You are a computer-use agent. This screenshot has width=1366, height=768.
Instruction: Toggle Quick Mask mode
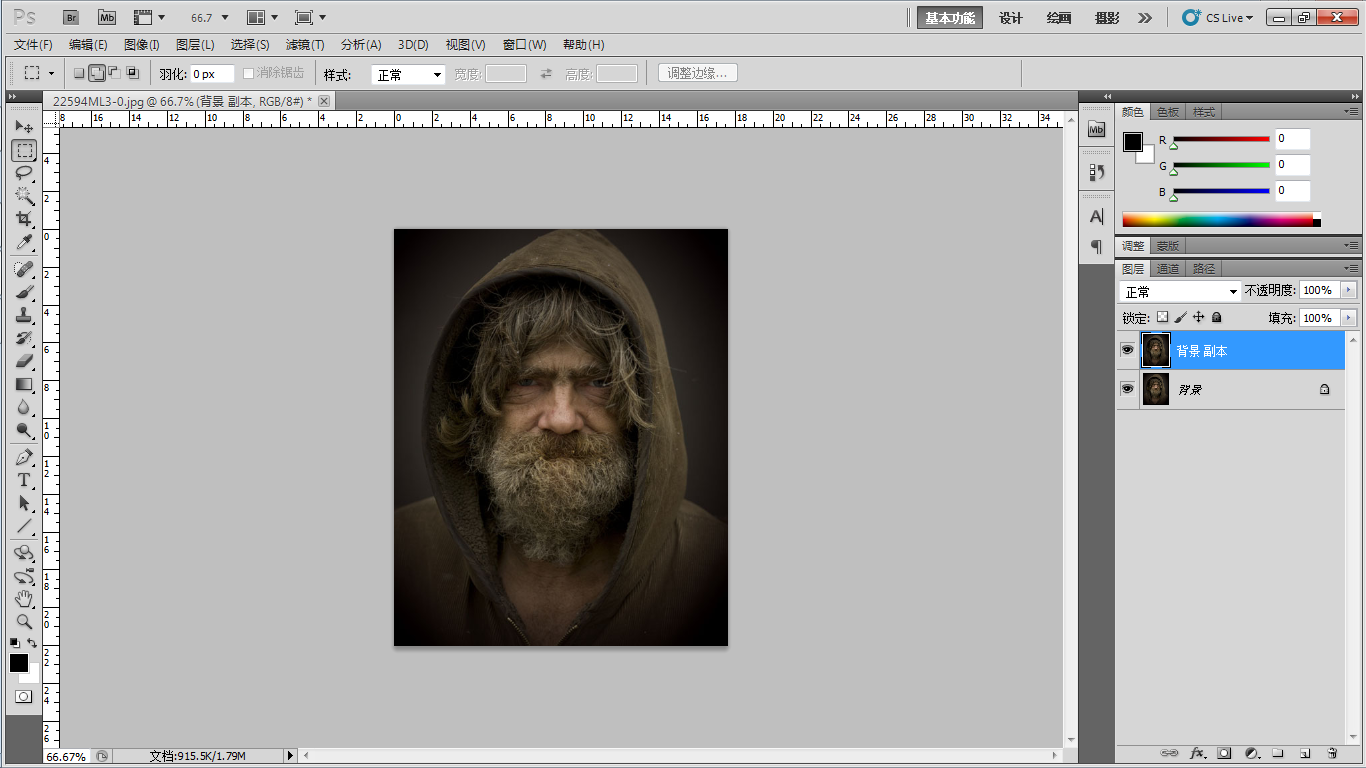click(24, 696)
